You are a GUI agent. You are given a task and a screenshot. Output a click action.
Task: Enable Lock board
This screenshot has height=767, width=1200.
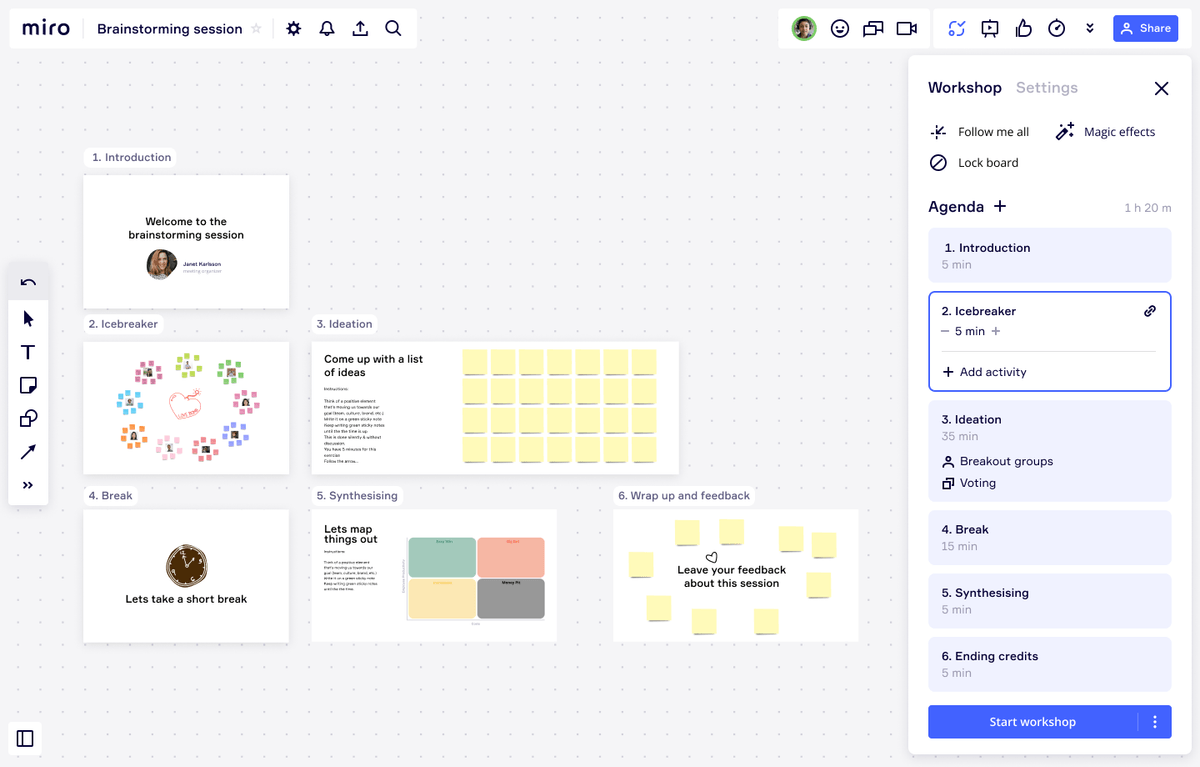974,162
